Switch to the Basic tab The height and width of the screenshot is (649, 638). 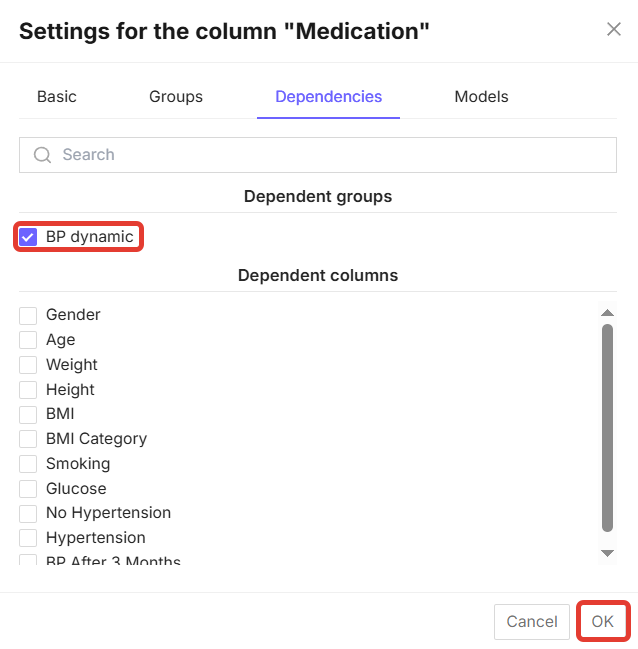click(57, 97)
